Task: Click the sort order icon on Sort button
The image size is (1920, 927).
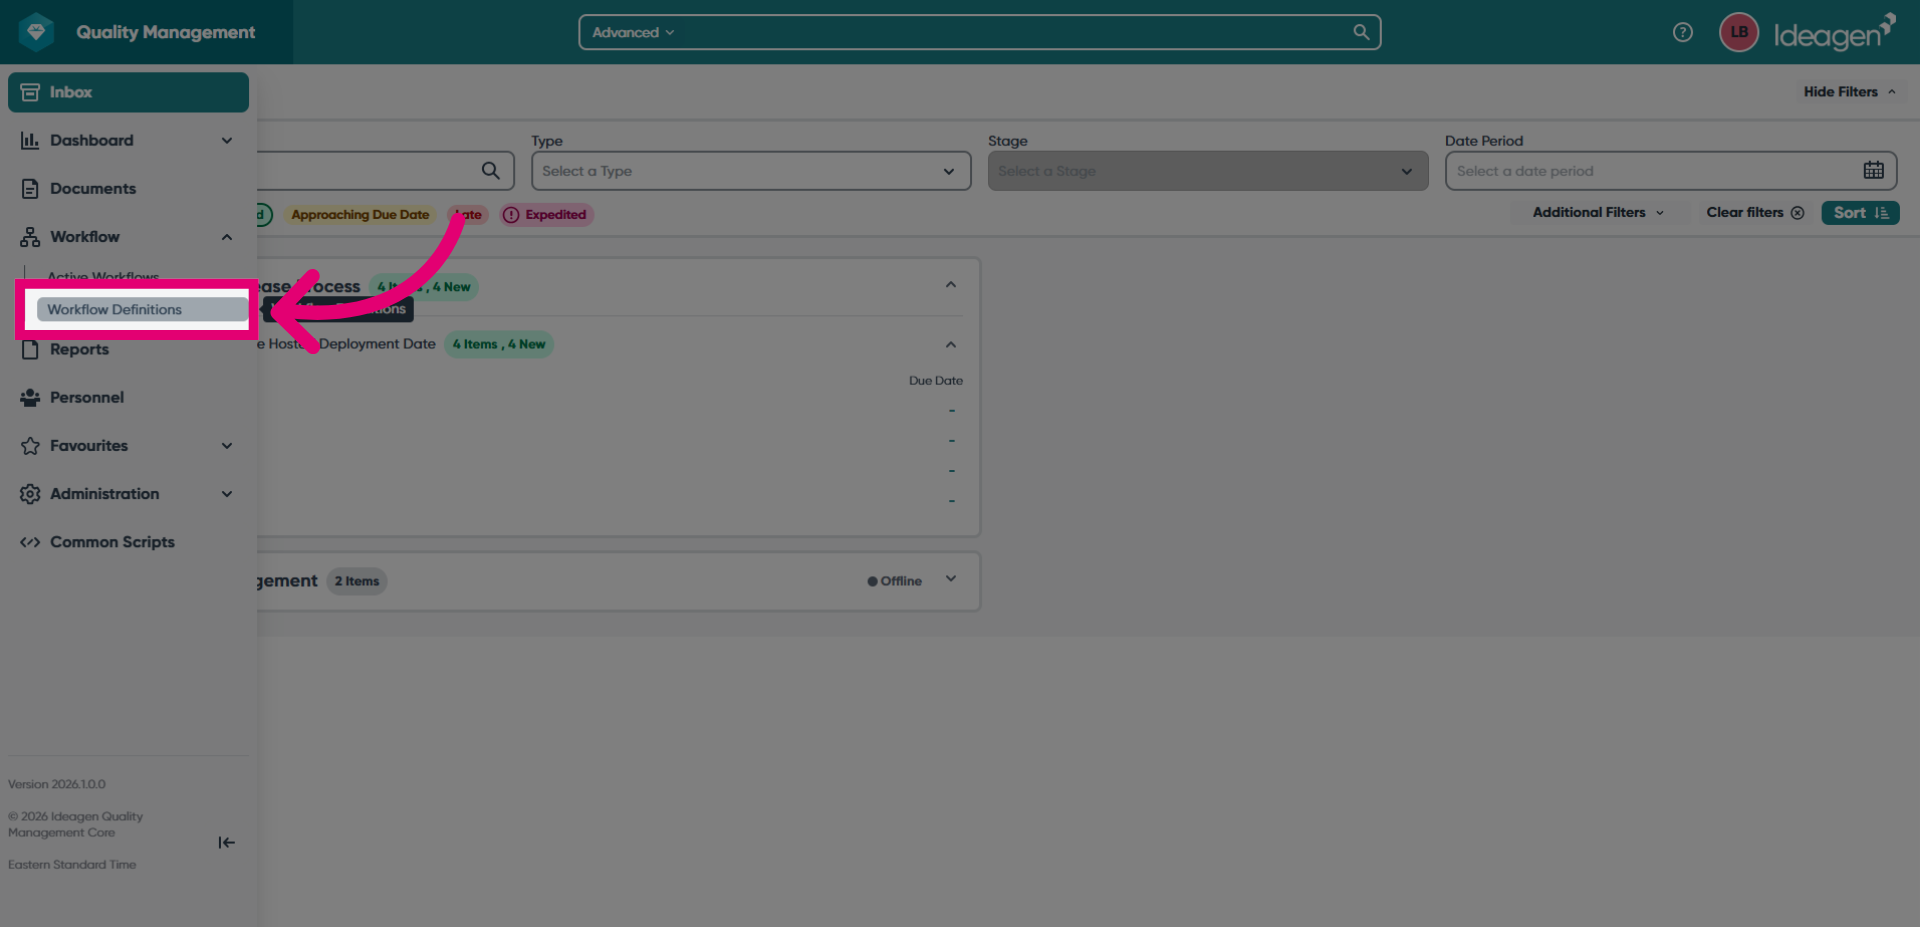Action: pyautogui.click(x=1881, y=213)
